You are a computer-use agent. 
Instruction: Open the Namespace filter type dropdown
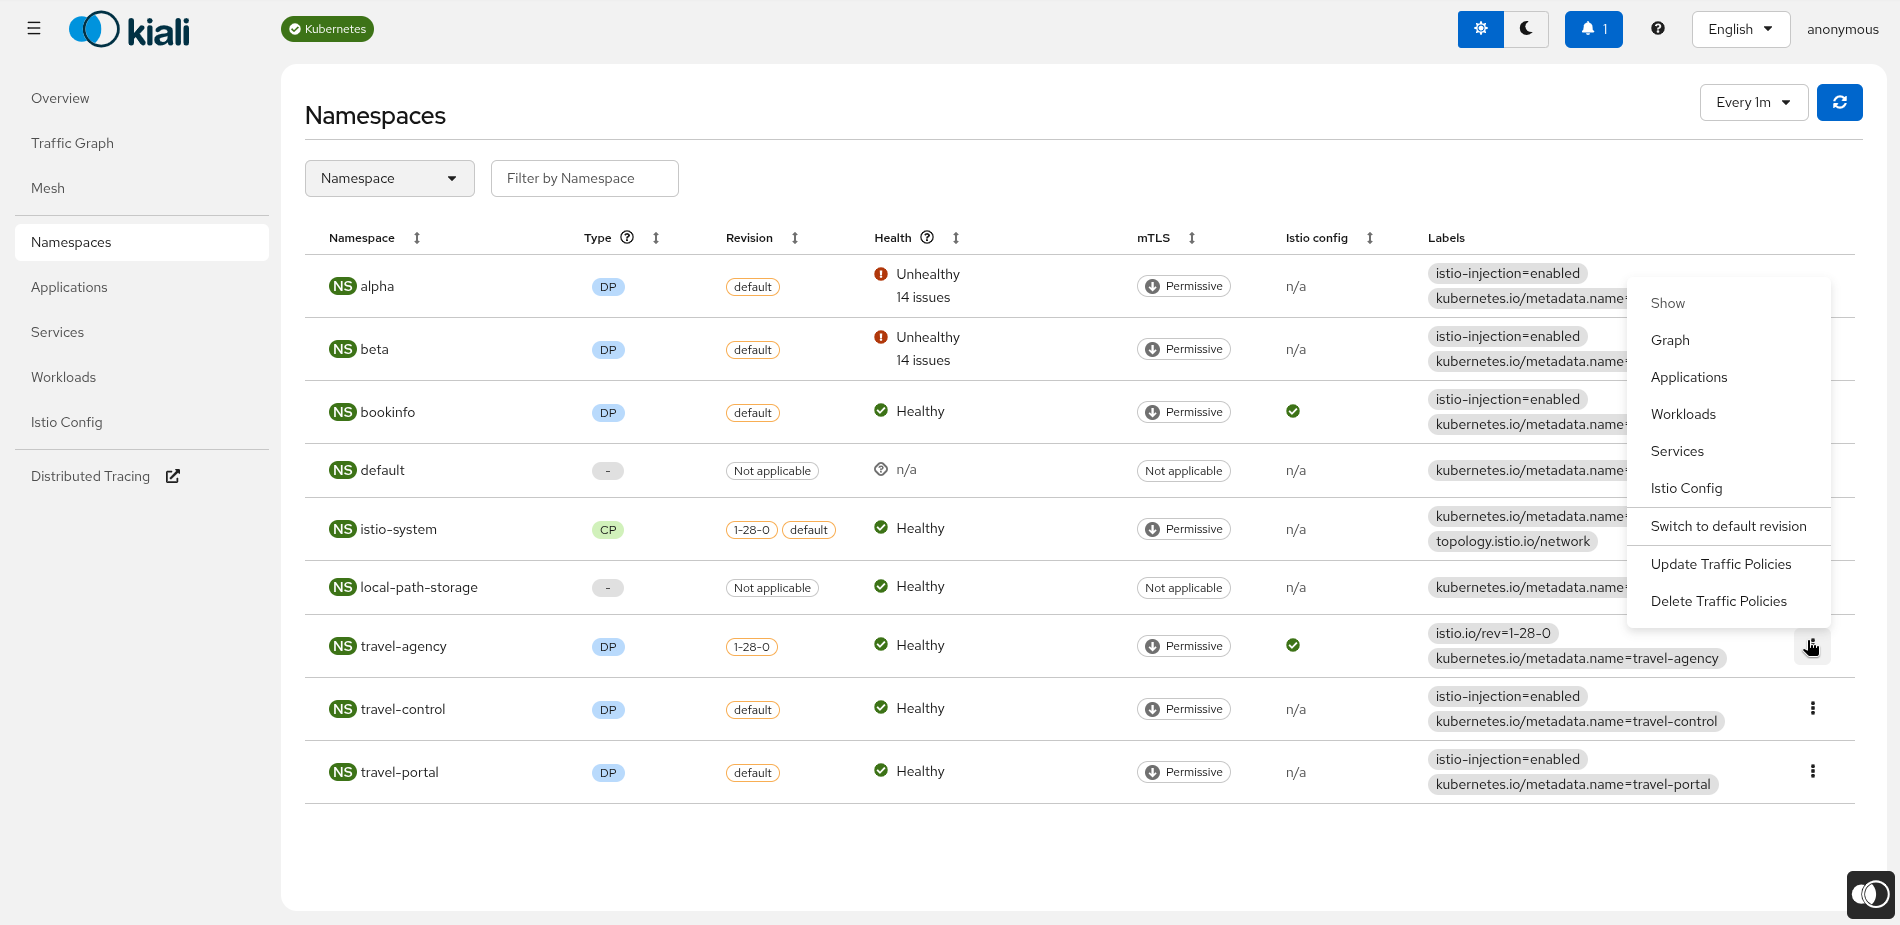389,178
